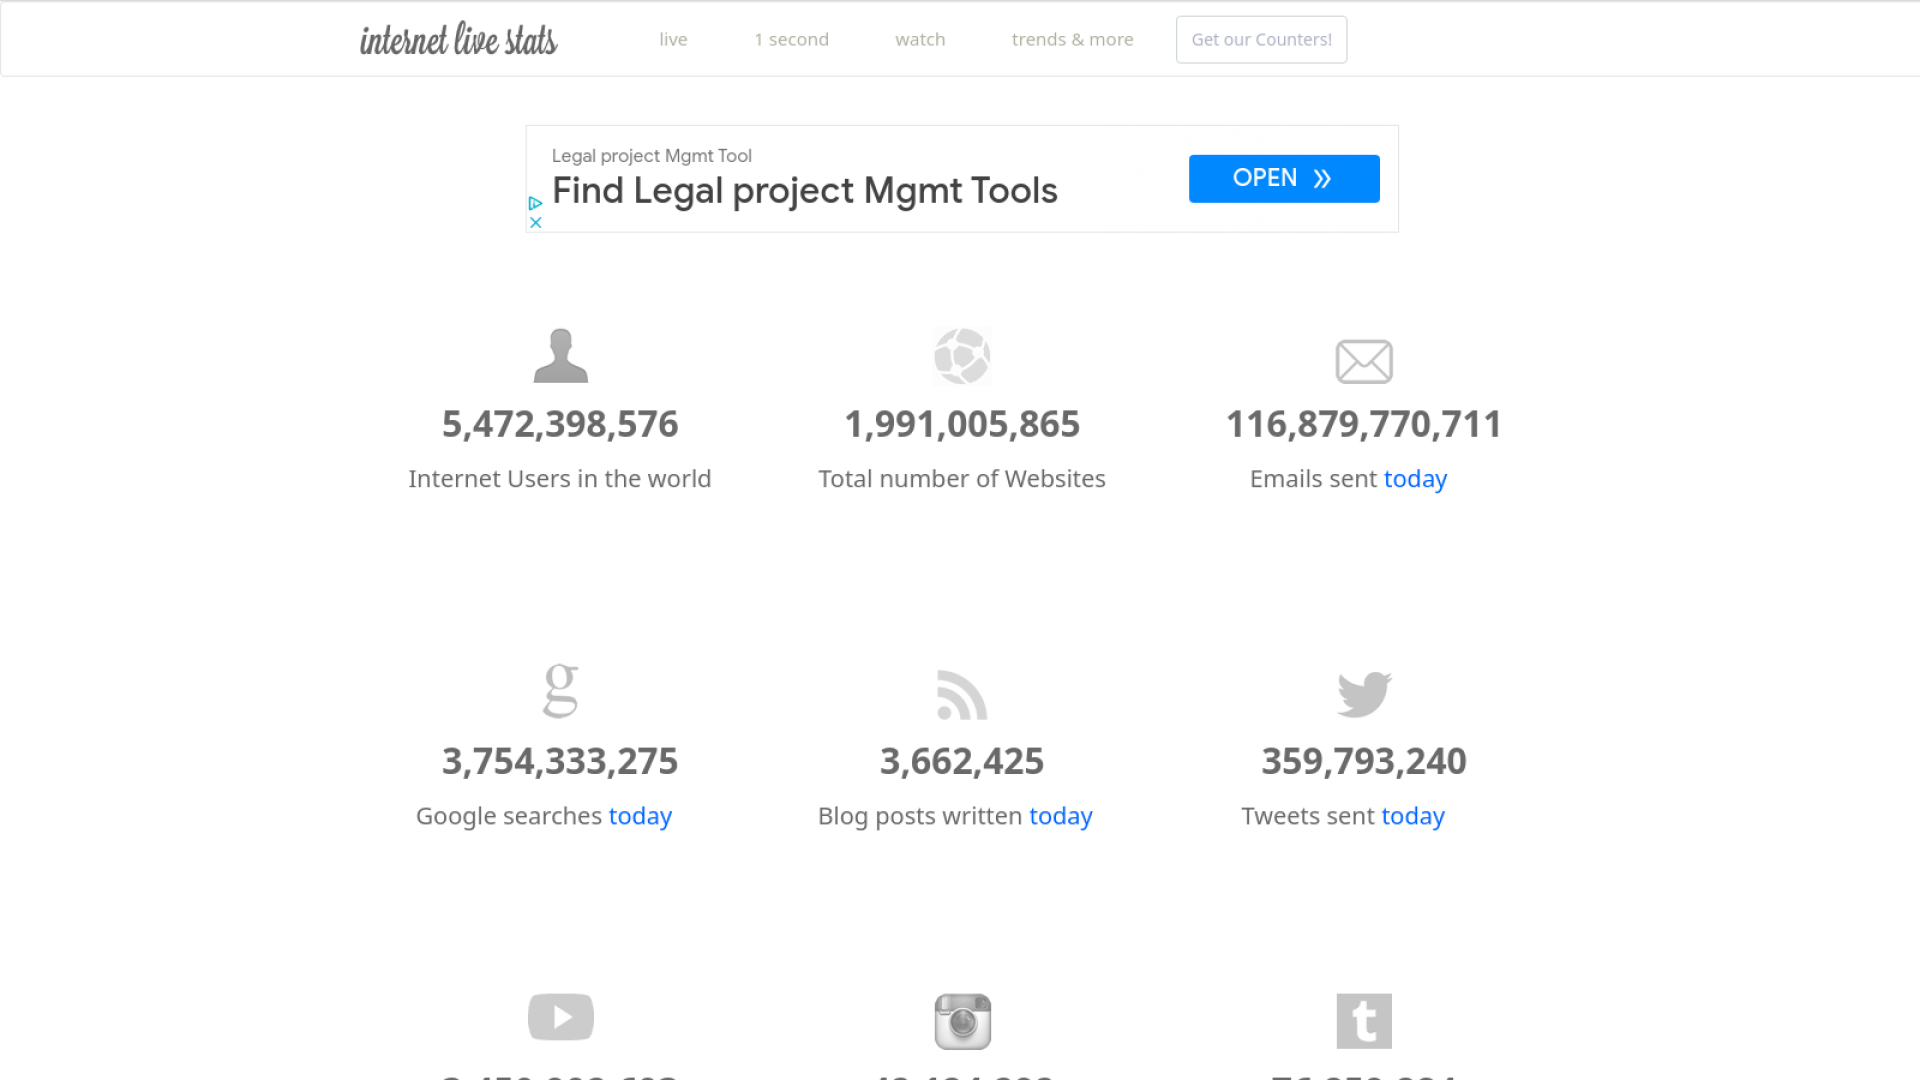
Task: Click the Twitter bird icon
Action: coord(1364,694)
